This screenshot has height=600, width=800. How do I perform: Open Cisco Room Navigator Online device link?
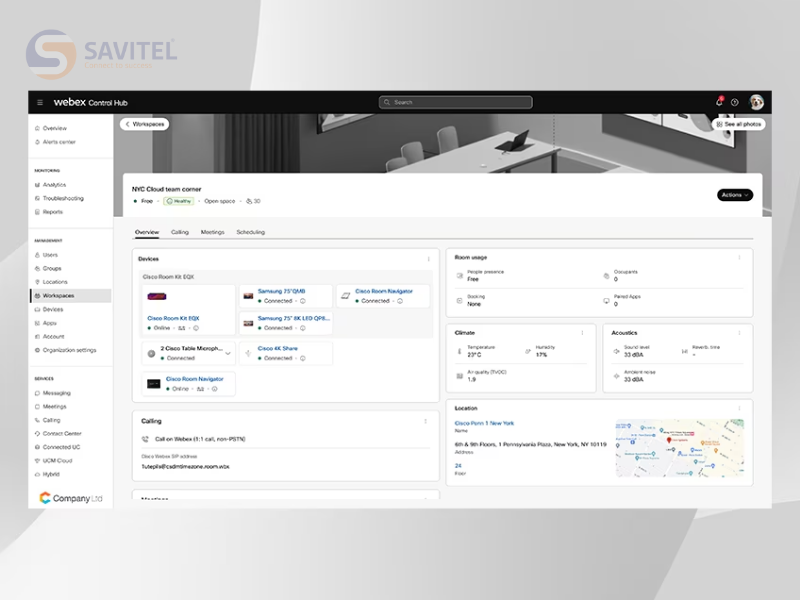tap(195, 379)
